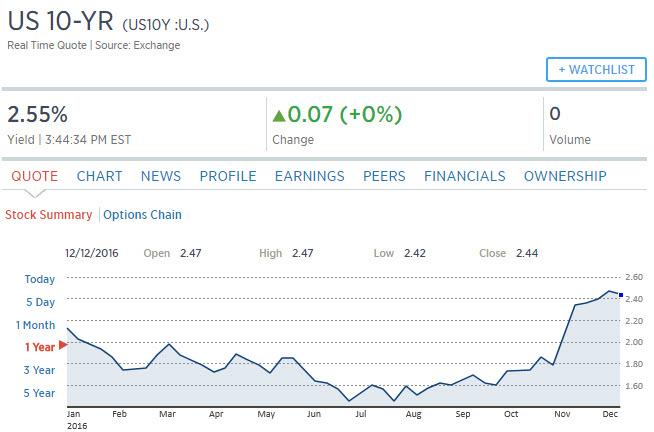
Task: Add US 10-YR to watchlist
Action: [x=596, y=70]
